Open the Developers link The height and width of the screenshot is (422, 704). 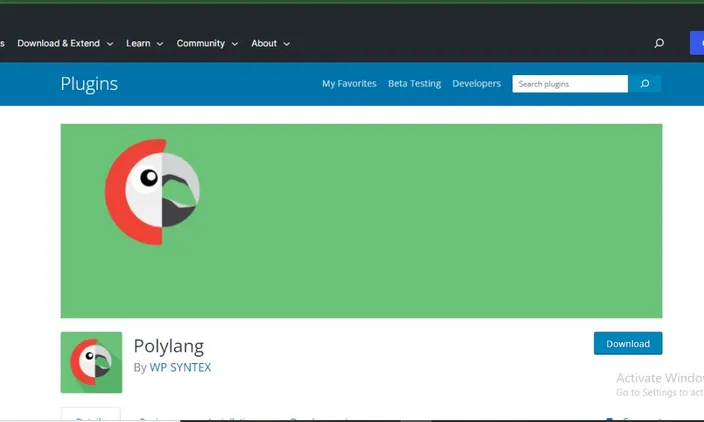tap(476, 84)
